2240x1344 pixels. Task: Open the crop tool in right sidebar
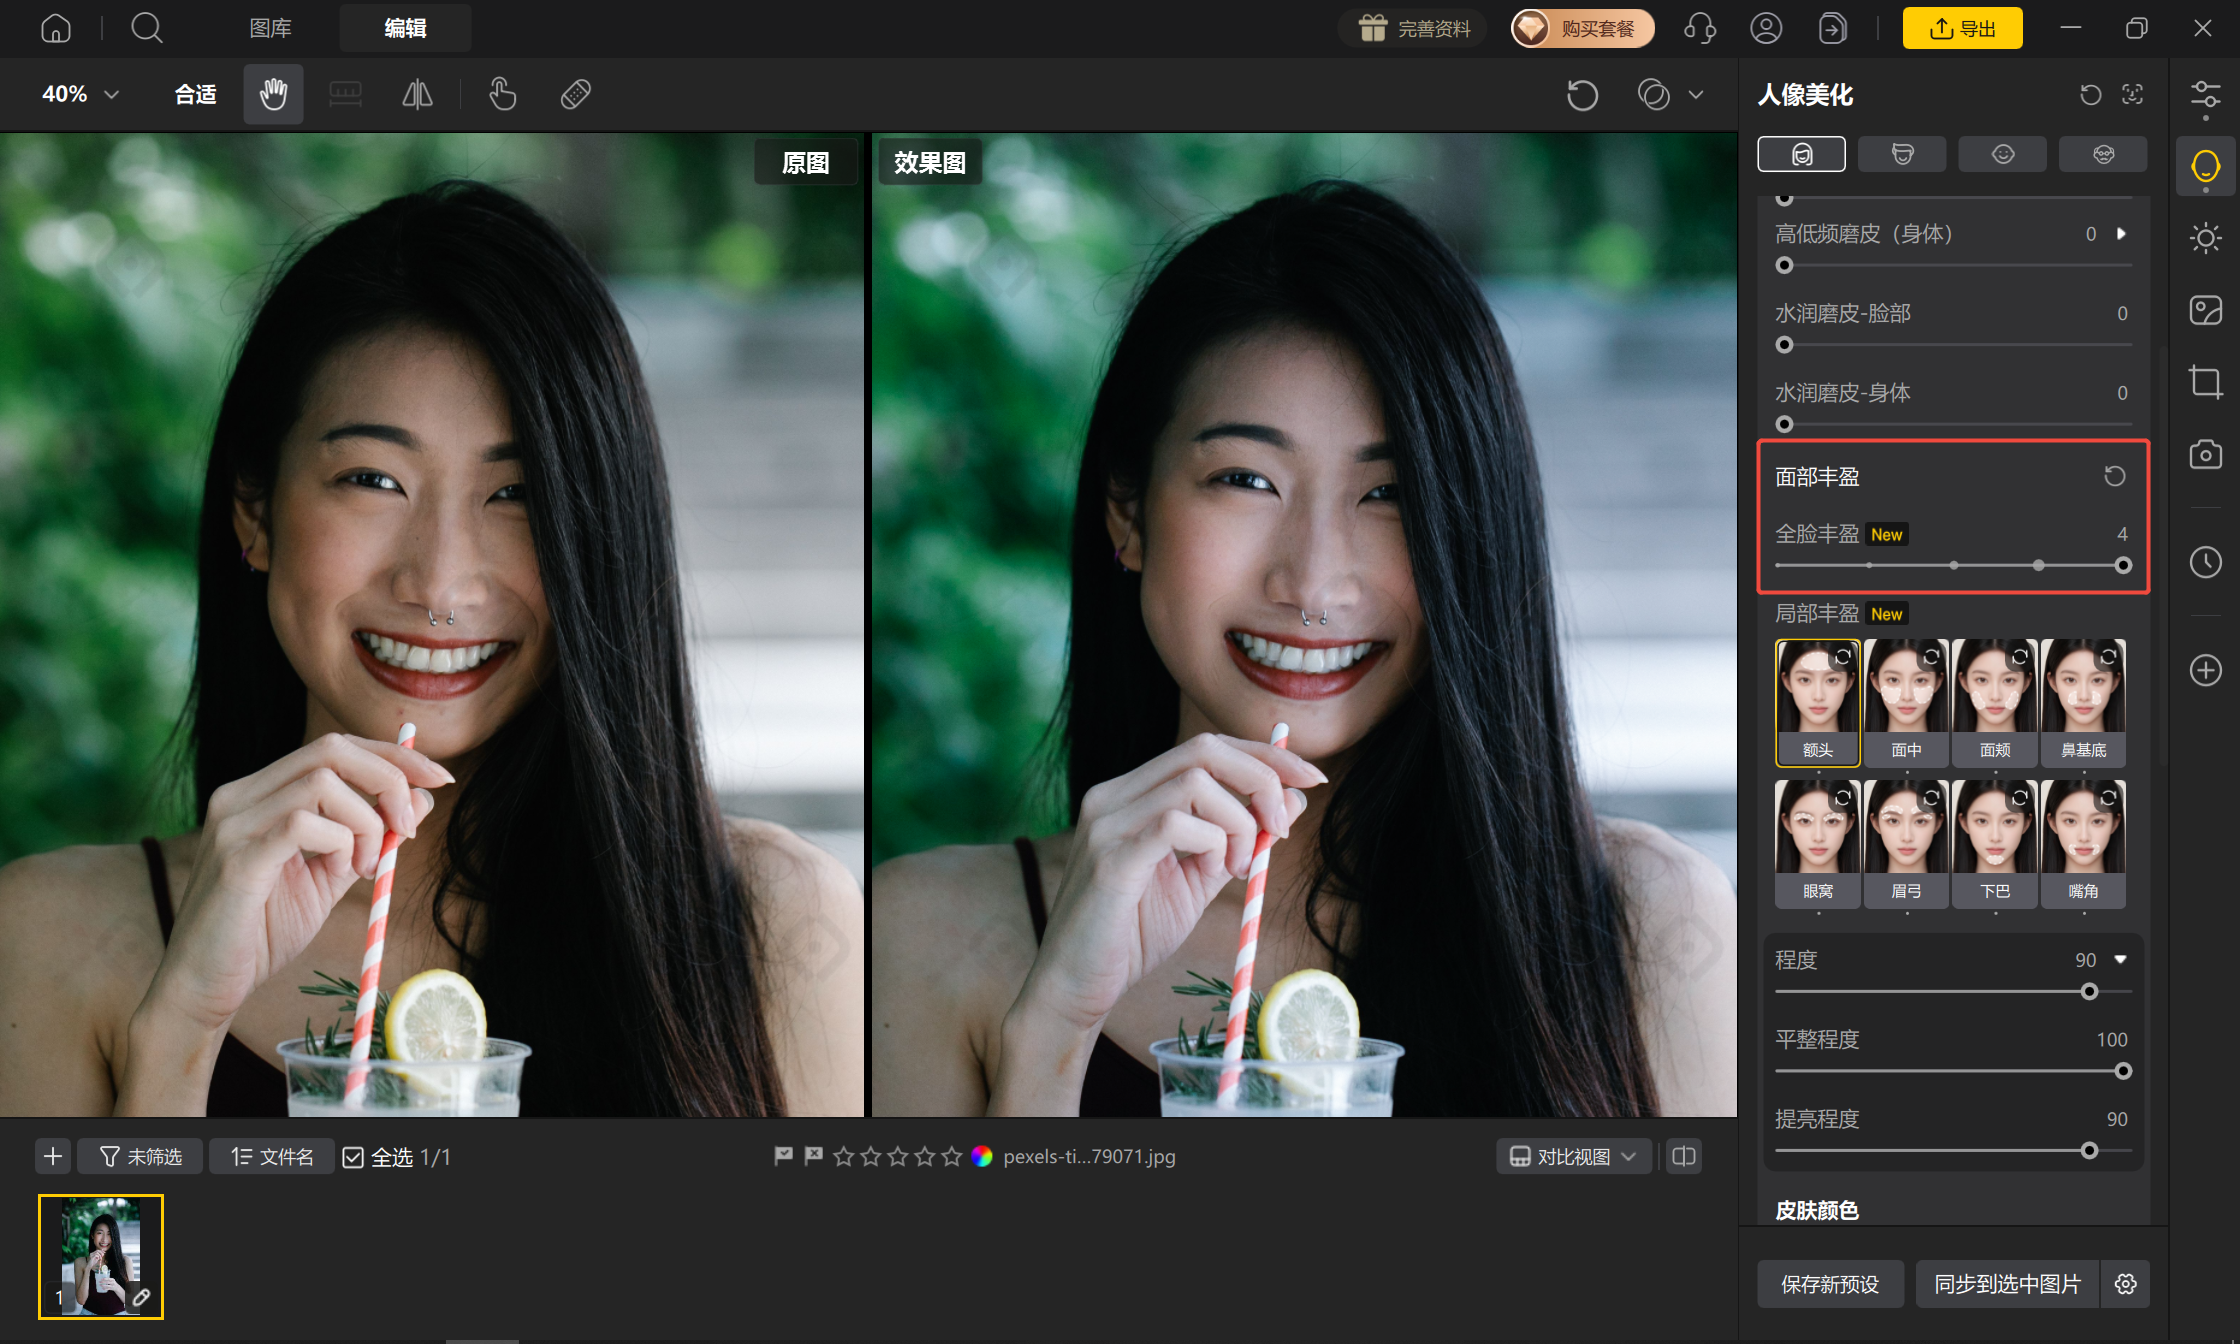click(x=2205, y=382)
